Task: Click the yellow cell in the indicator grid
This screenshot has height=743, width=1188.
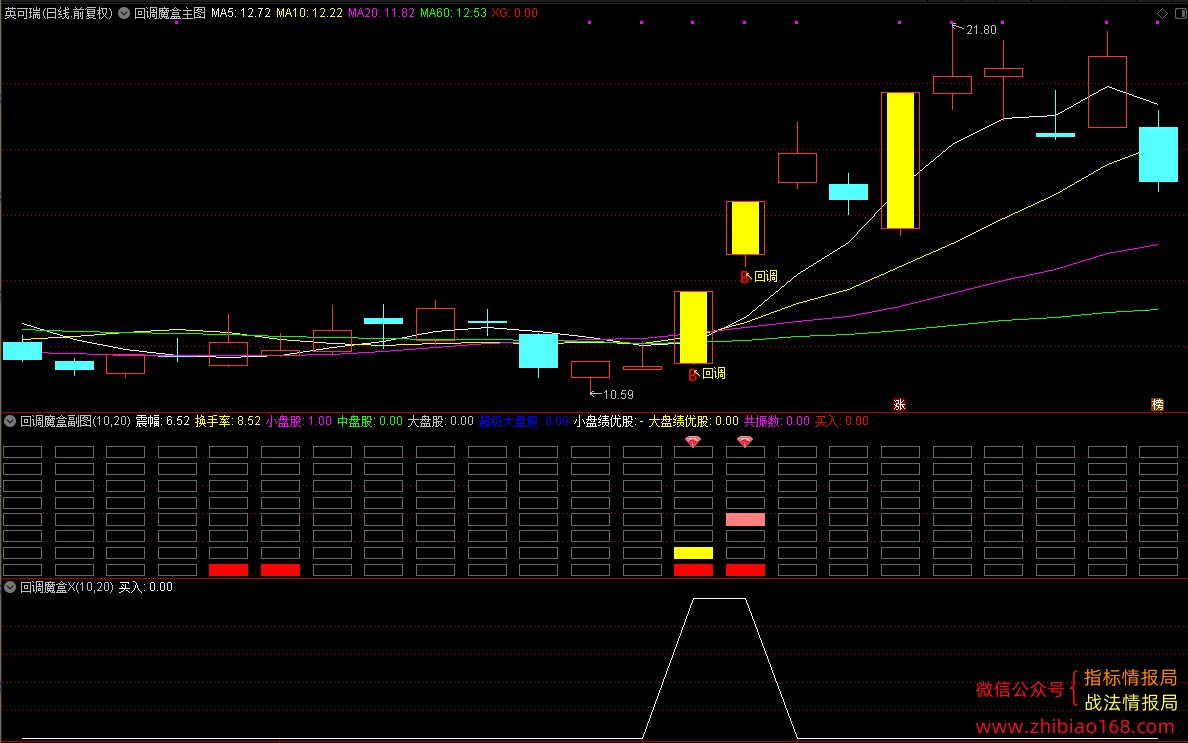Action: 693,553
